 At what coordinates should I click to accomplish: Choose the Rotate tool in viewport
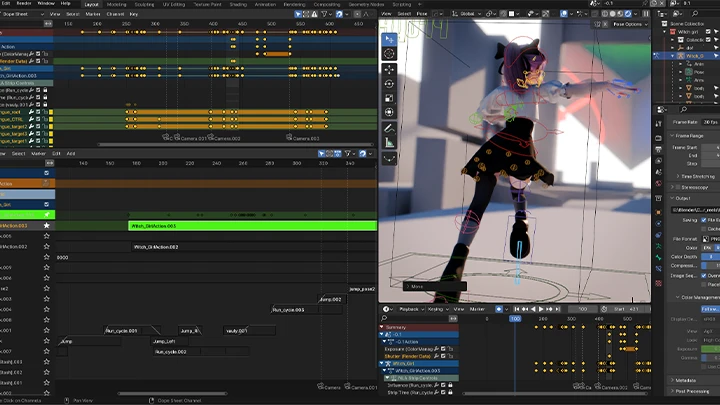[x=389, y=84]
